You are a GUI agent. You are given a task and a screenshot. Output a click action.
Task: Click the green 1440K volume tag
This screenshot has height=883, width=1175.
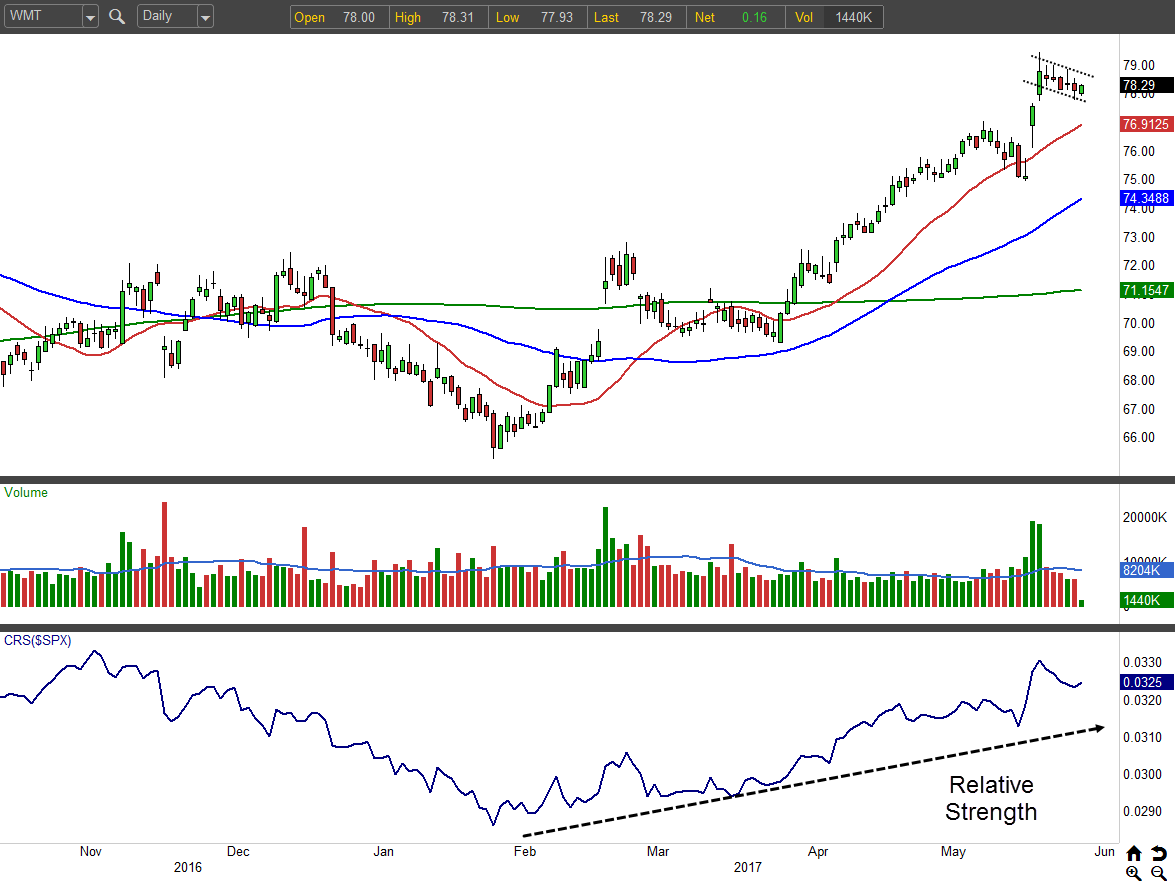click(1141, 600)
